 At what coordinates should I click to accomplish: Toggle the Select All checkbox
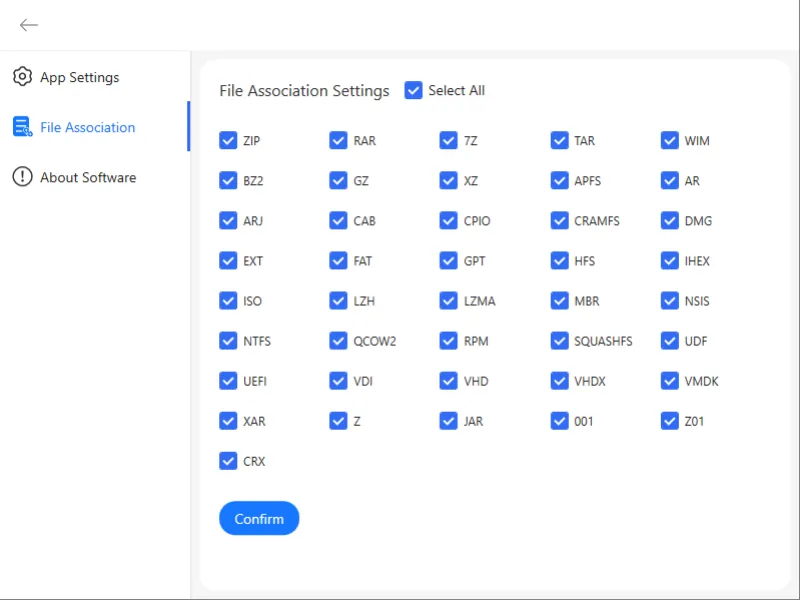pos(413,90)
